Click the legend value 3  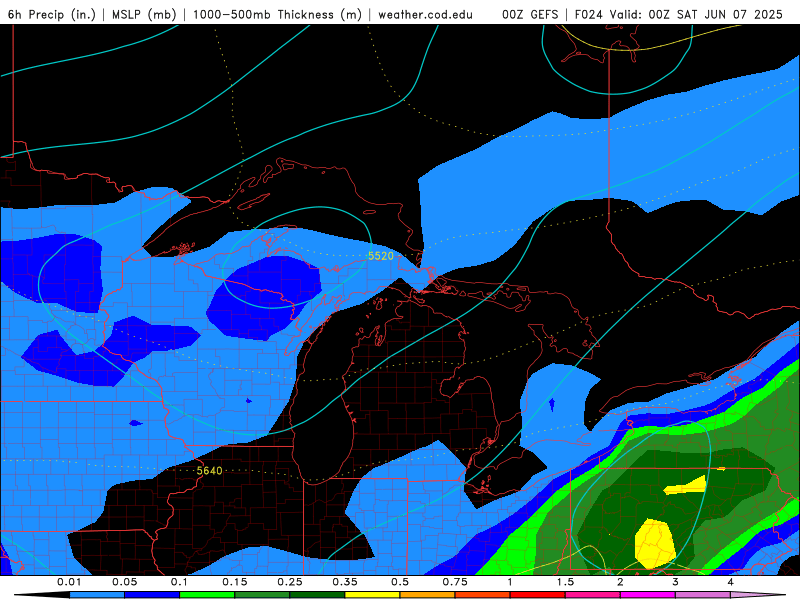pos(676,582)
